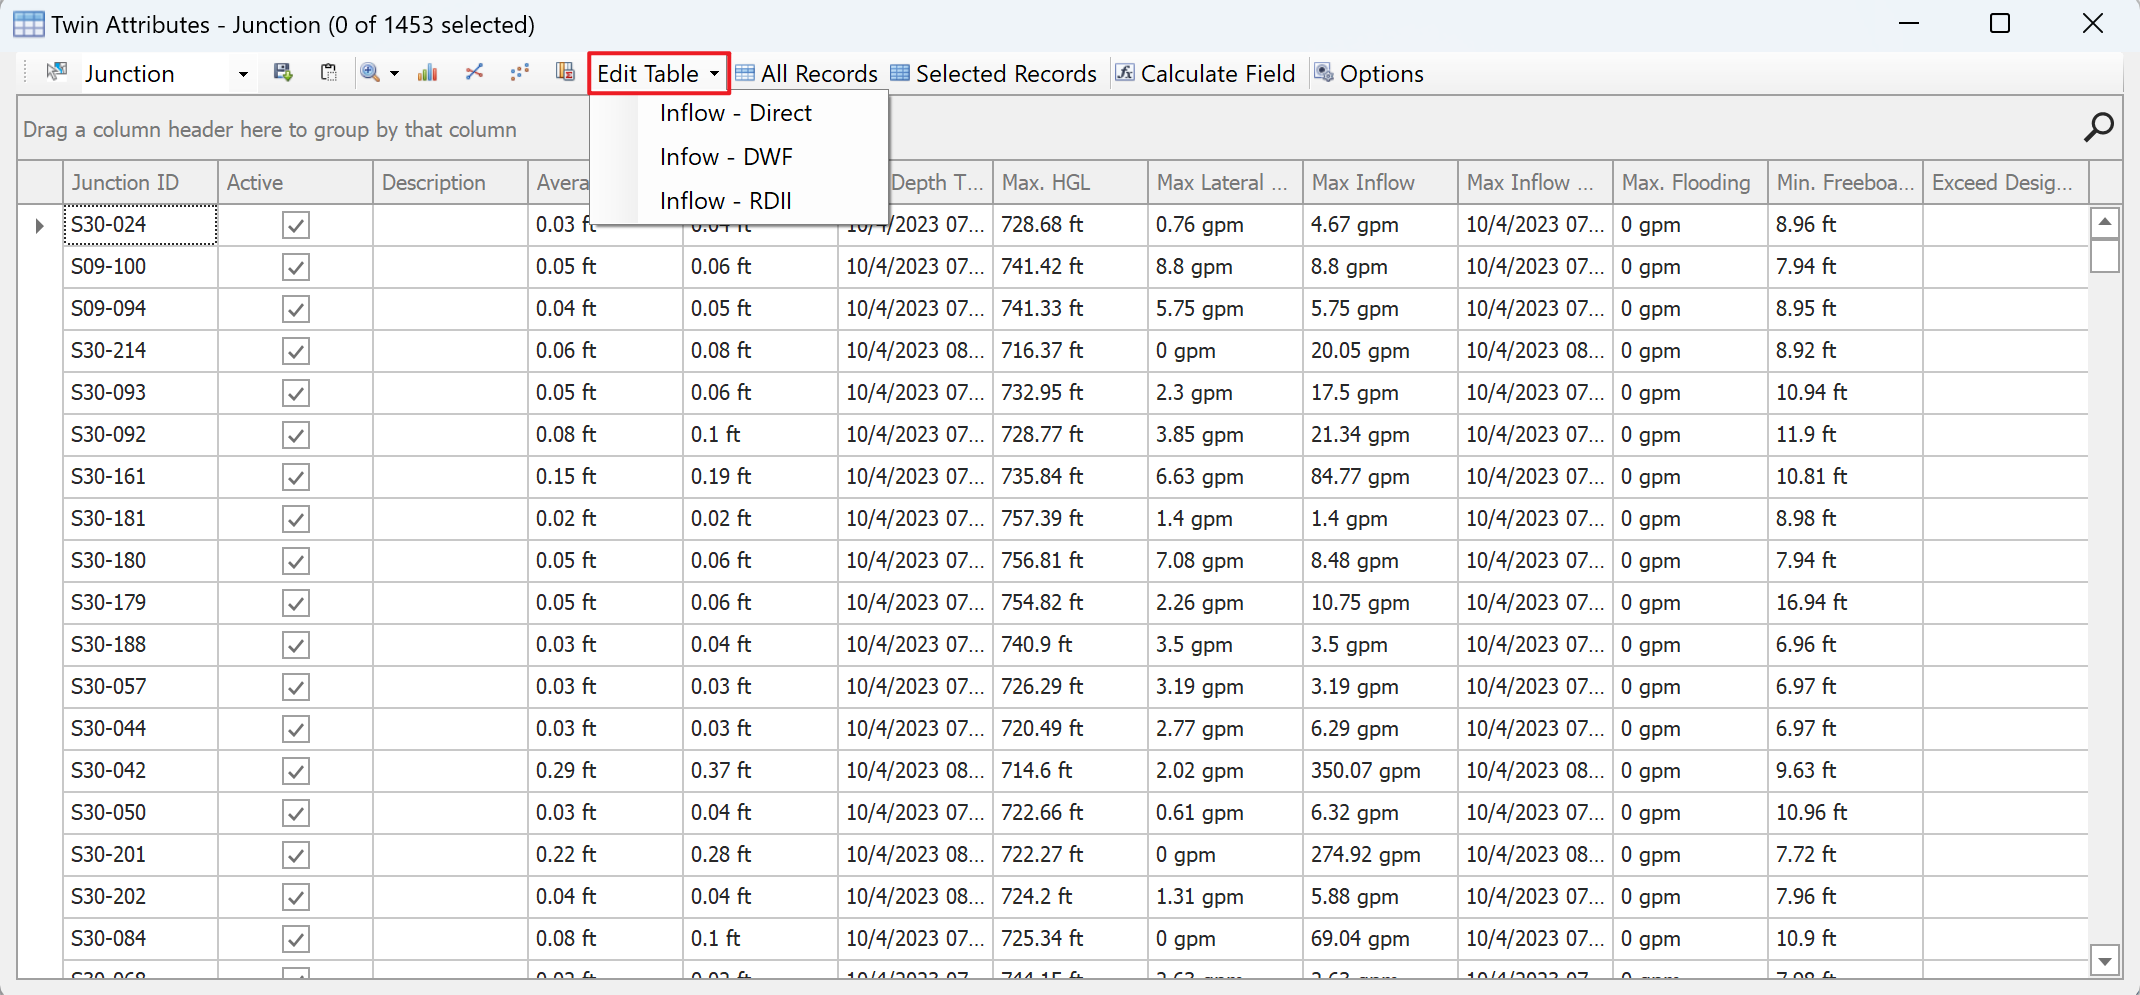Click the line graph icon
2140x995 pixels.
click(474, 72)
